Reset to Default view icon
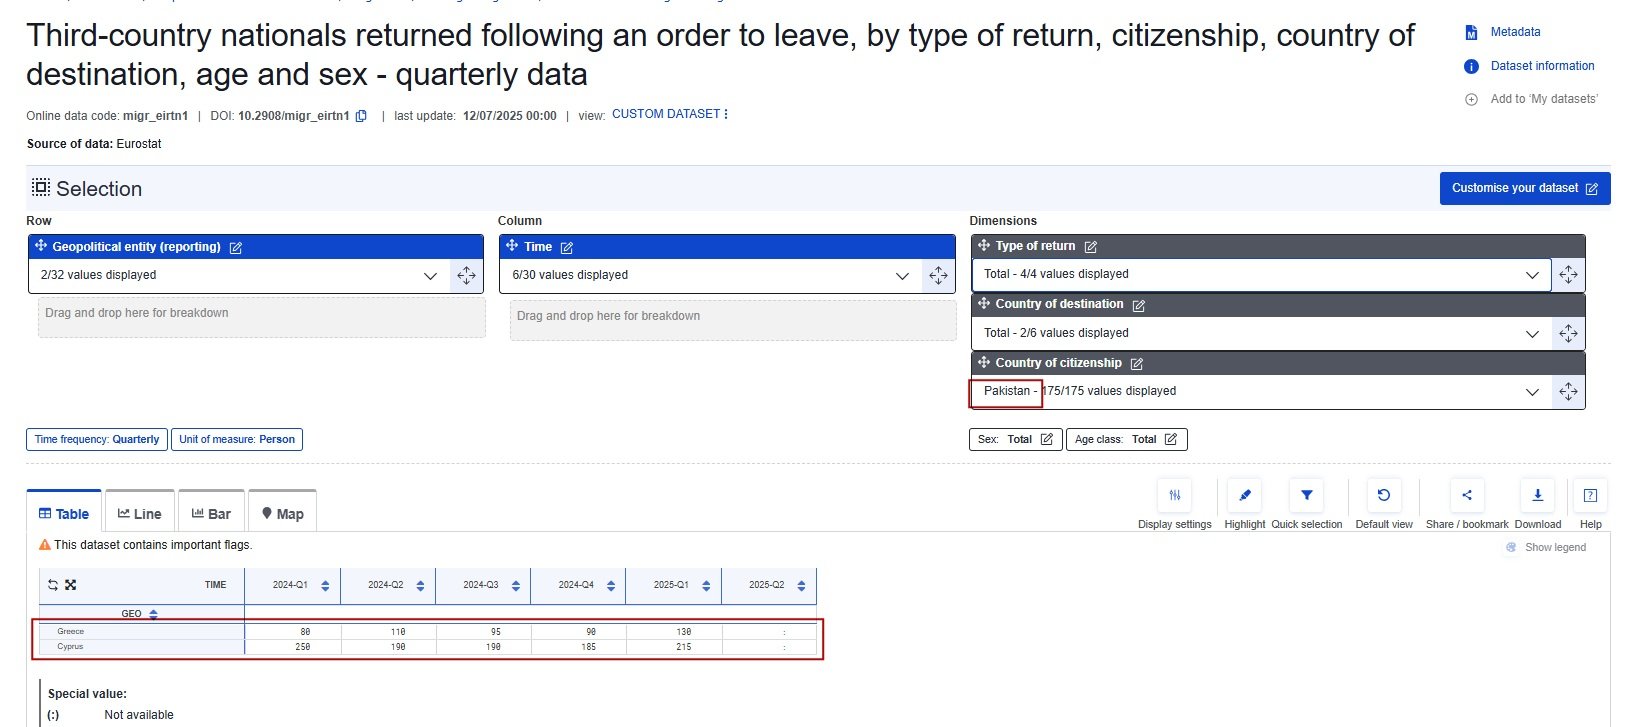Viewport: 1650px width, 727px height. (x=1384, y=495)
